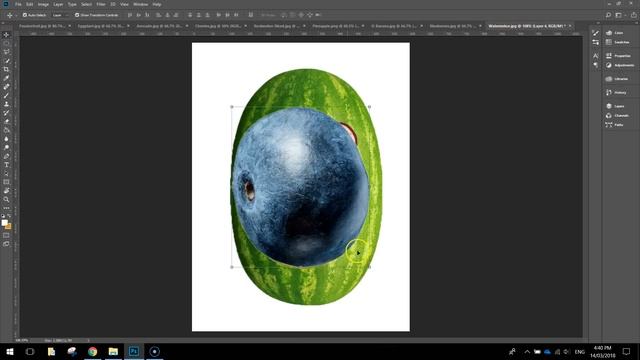Open the Window menu
Screen dimensions: 640x360
click(140, 4)
